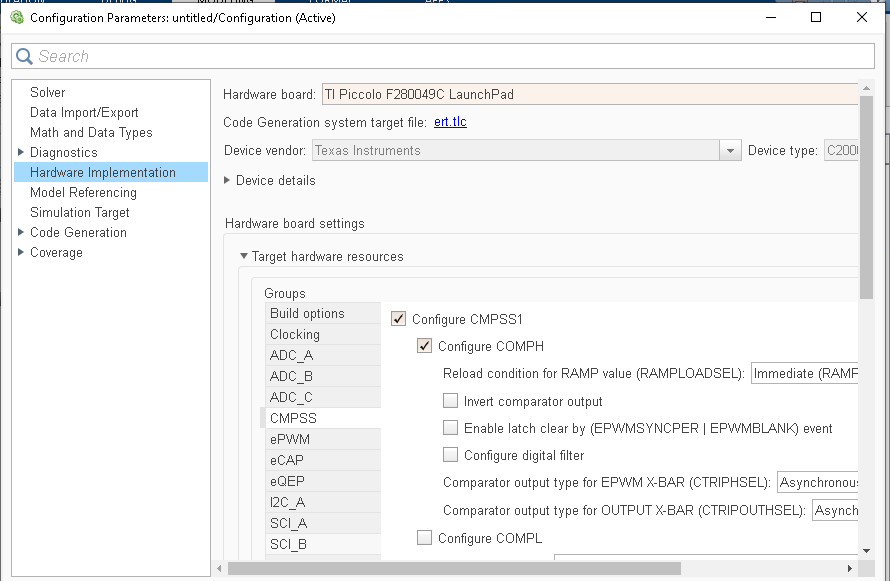Select the ADC_A group

pyautogui.click(x=291, y=355)
